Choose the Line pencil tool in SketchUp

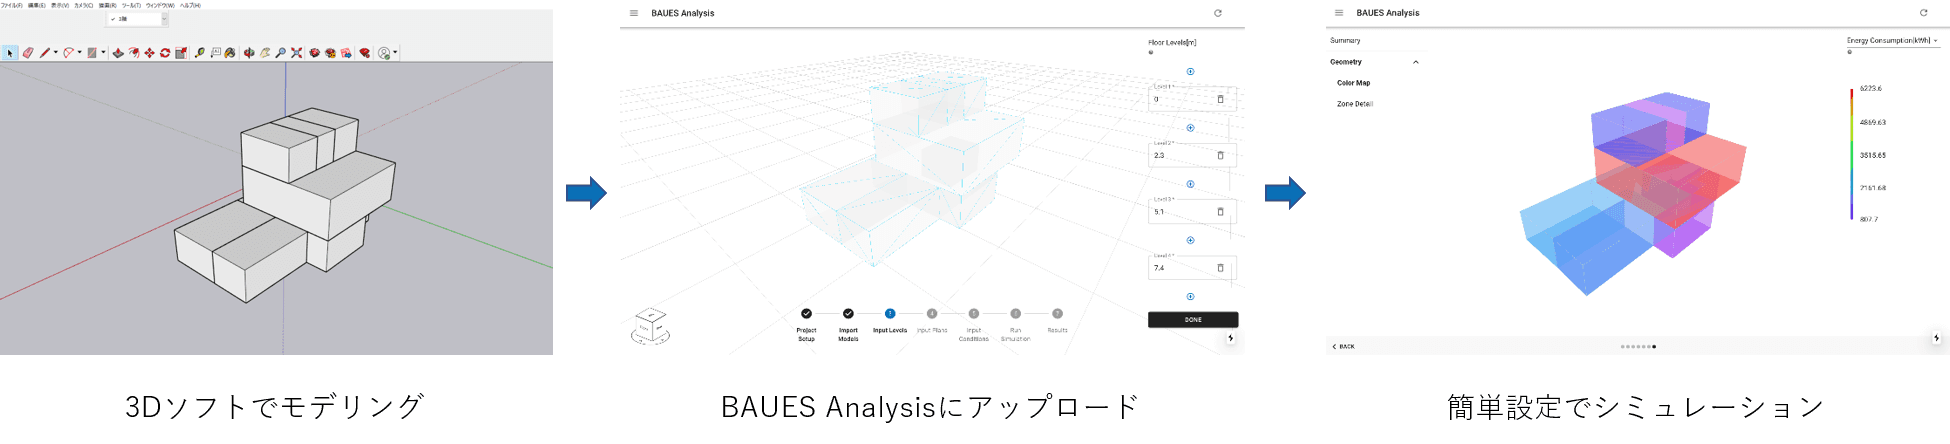[x=45, y=53]
